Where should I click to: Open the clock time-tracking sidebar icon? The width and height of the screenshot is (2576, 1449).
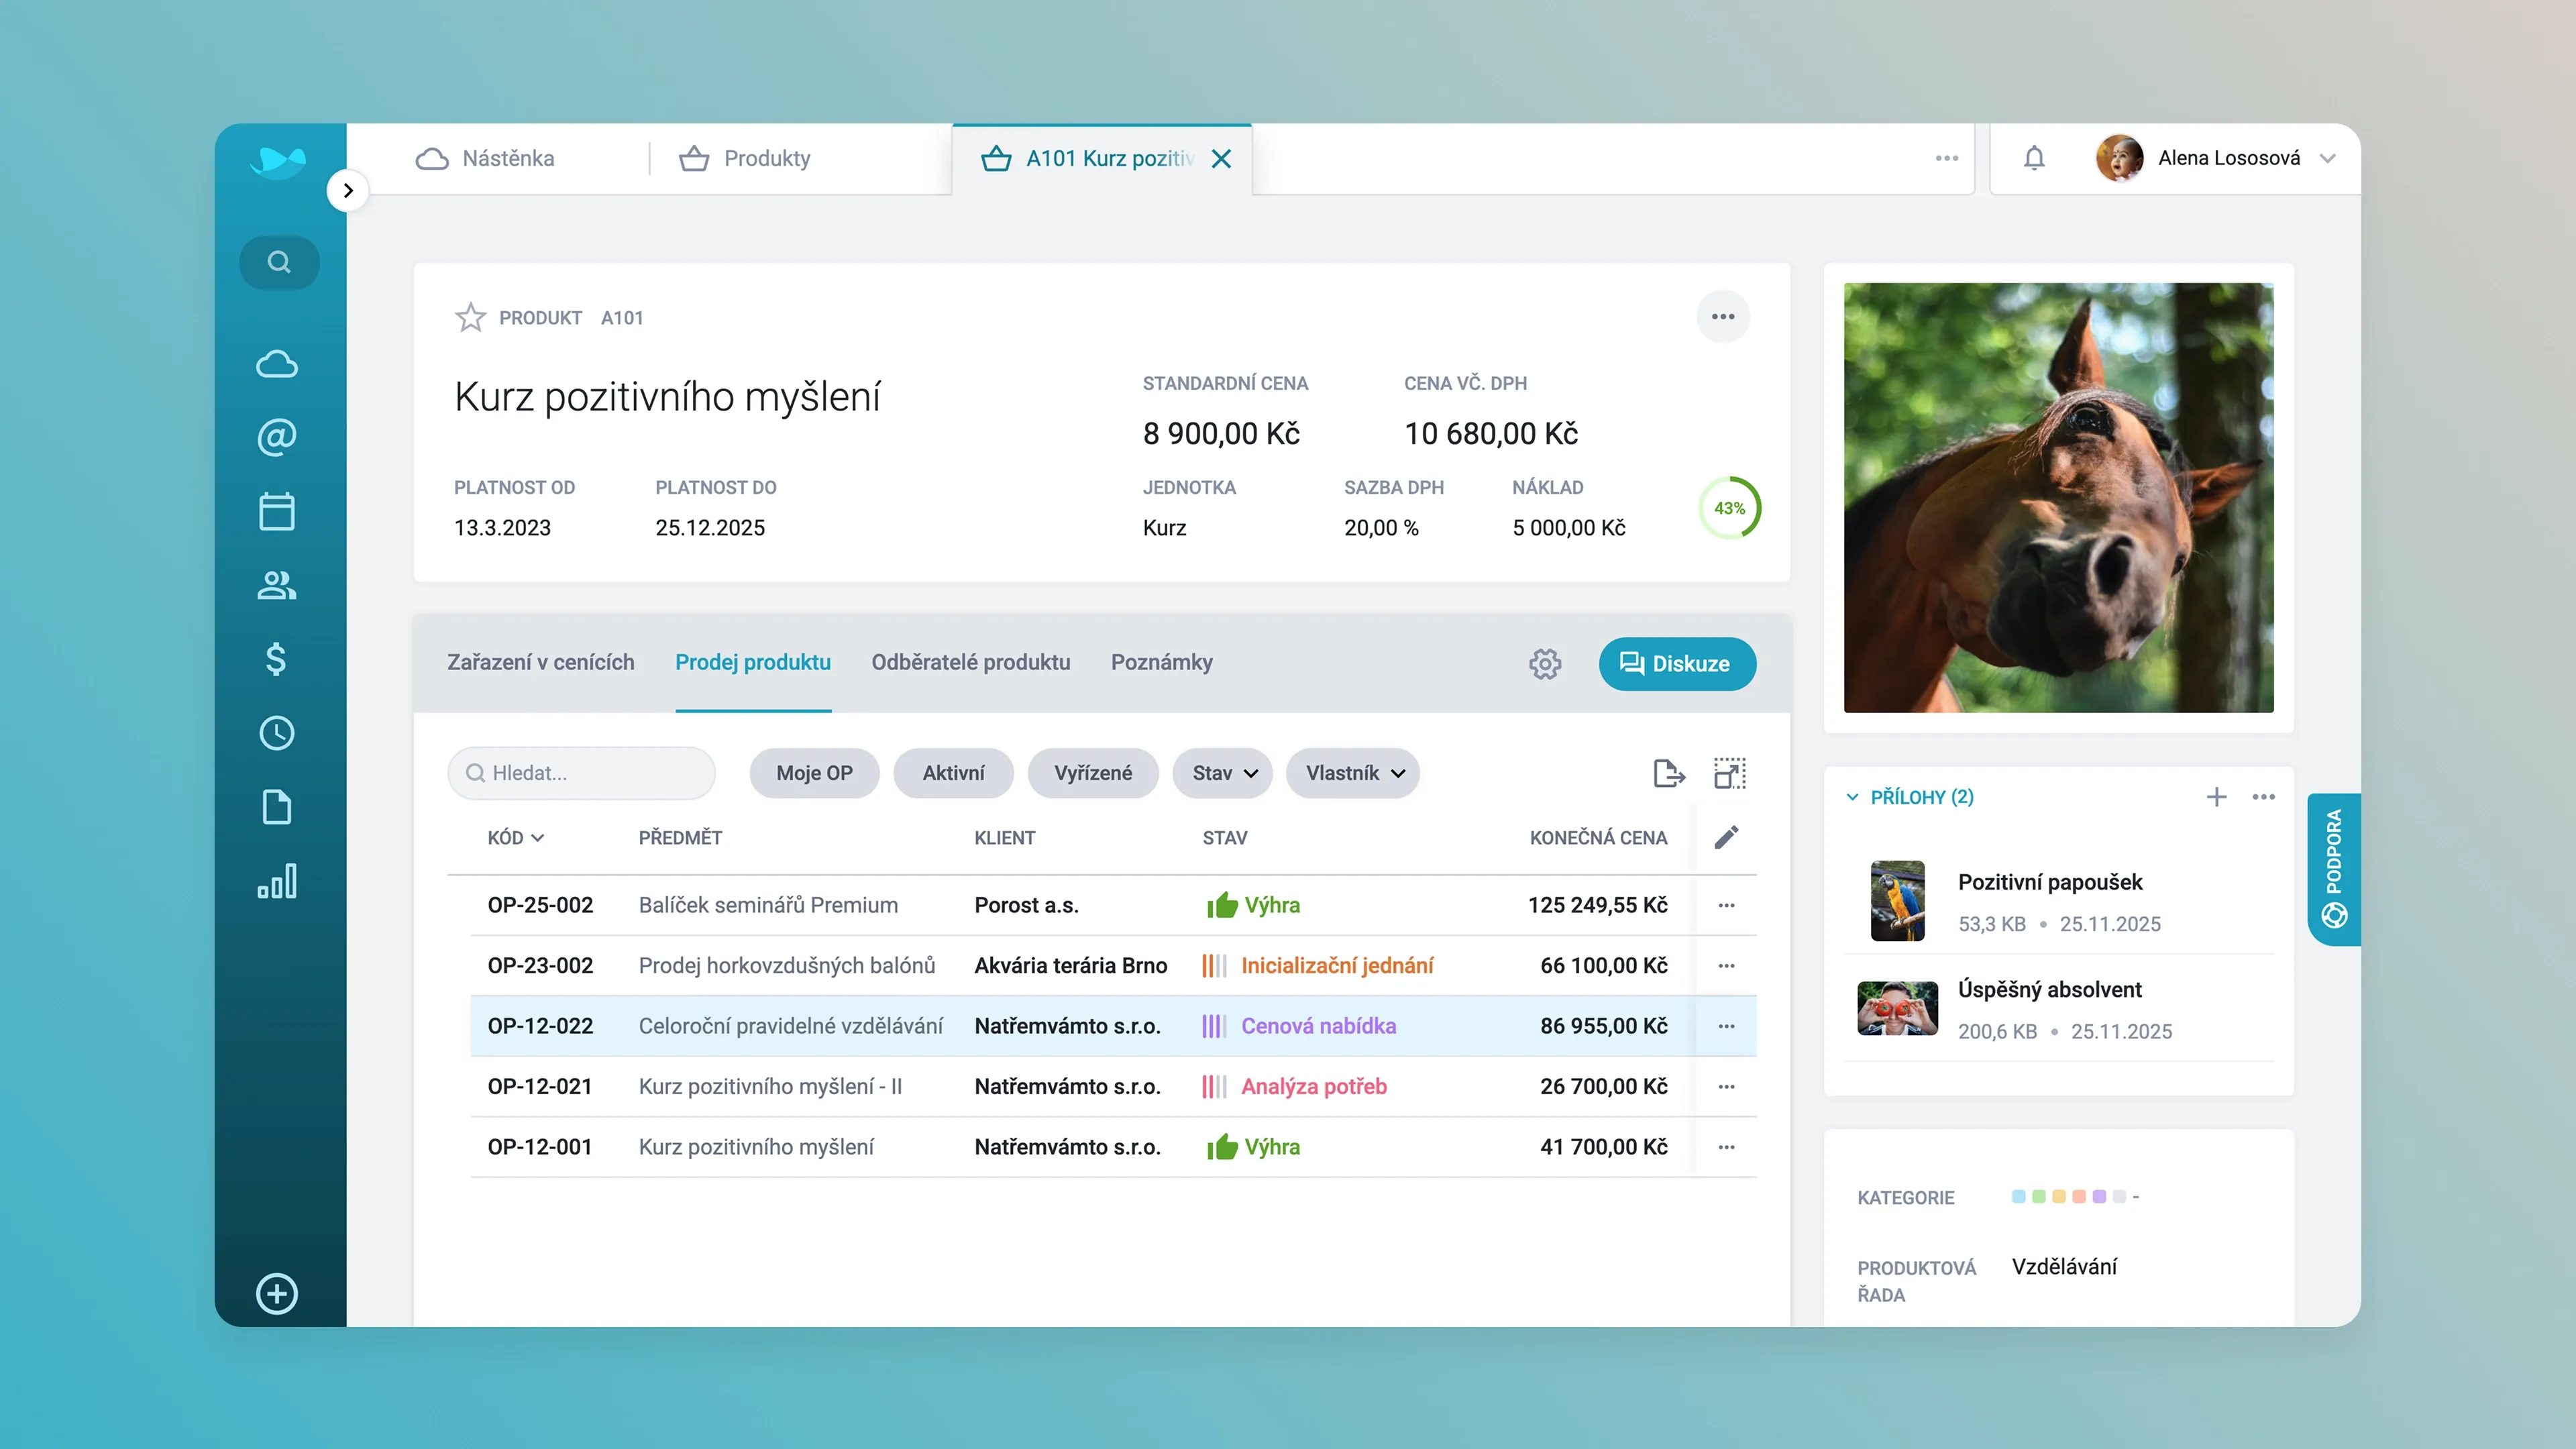click(x=277, y=733)
